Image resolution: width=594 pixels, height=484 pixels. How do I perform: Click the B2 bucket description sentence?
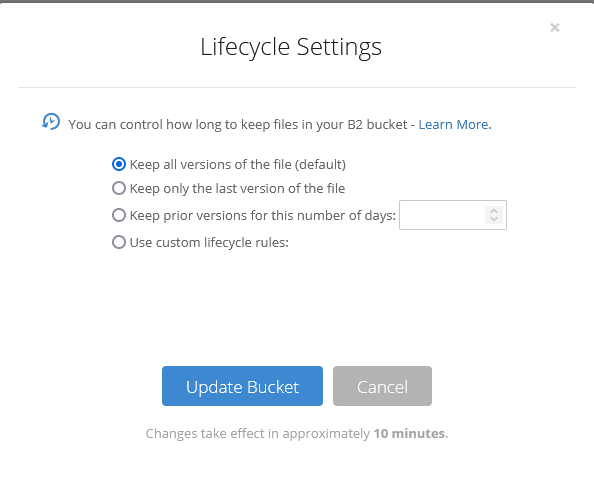pyautogui.click(x=238, y=124)
